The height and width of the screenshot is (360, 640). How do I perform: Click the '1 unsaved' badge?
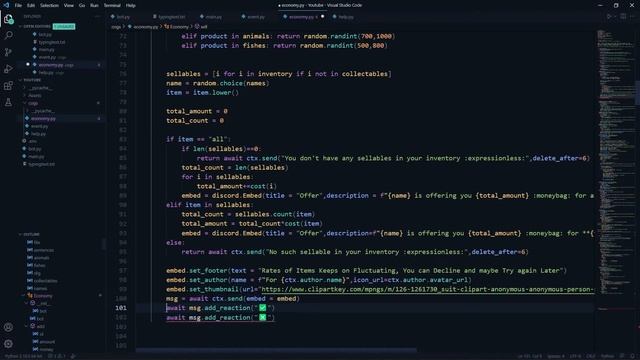point(64,27)
